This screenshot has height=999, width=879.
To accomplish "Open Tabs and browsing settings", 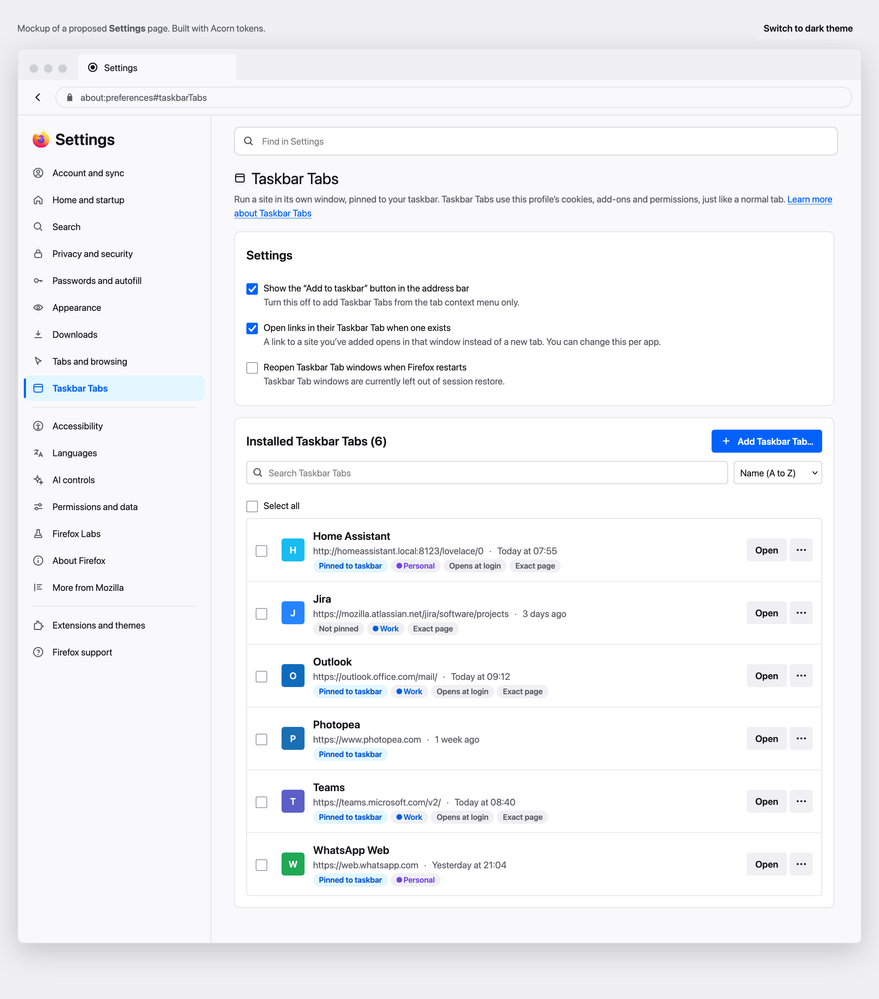I will (x=115, y=361).
